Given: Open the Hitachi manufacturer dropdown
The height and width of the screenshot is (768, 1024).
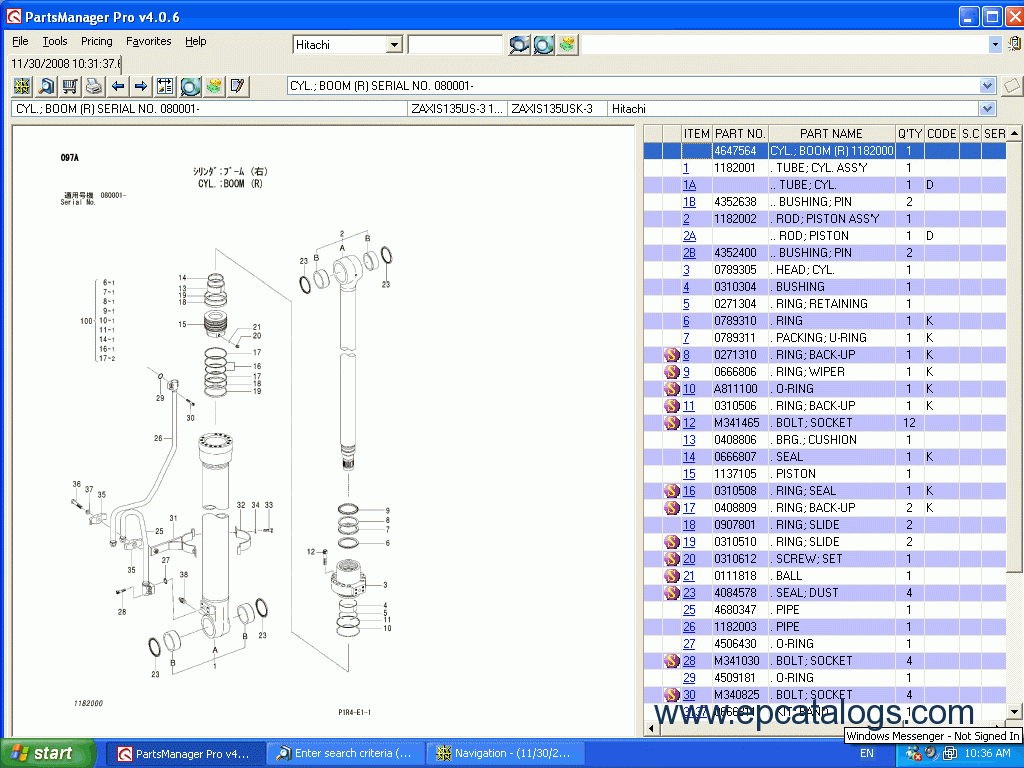Looking at the screenshot, I should pyautogui.click(x=394, y=44).
